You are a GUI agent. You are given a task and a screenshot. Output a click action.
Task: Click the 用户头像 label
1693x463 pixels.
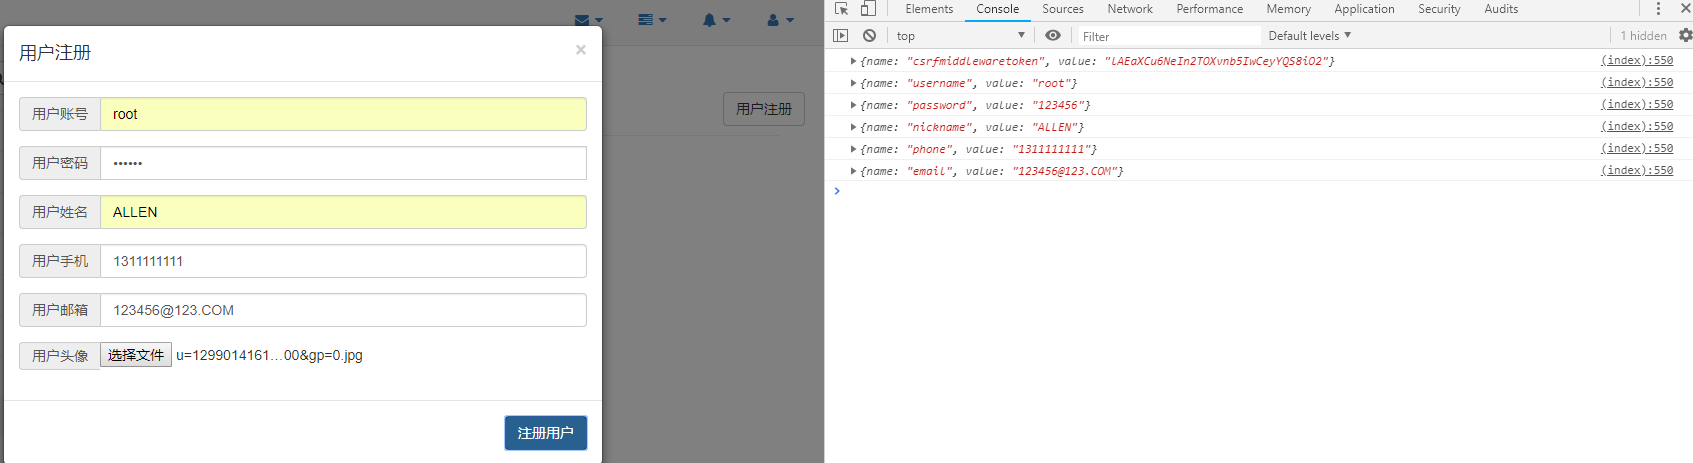[x=60, y=356]
